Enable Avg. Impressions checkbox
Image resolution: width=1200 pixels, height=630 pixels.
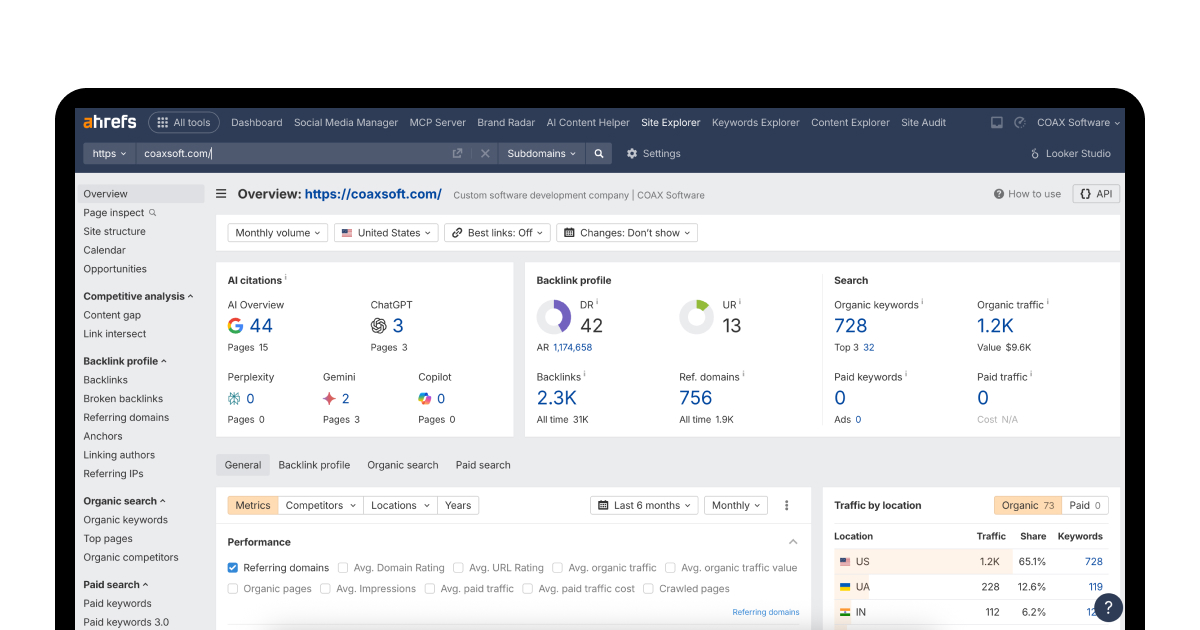pos(326,589)
